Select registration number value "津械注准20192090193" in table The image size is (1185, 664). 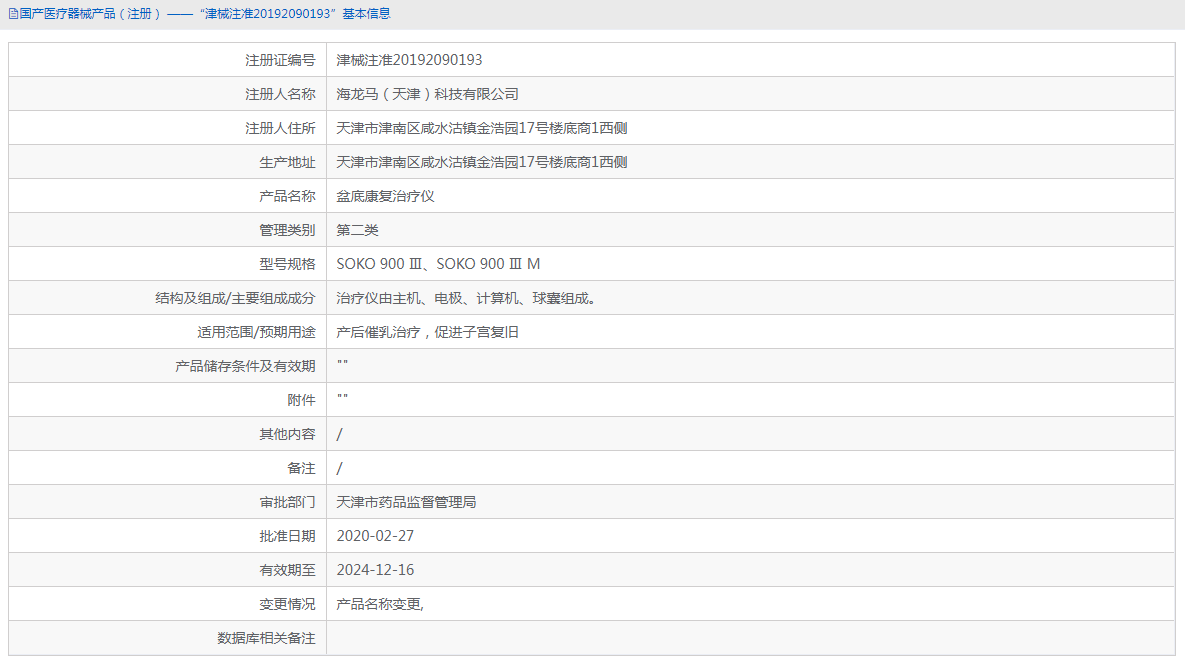pos(409,60)
